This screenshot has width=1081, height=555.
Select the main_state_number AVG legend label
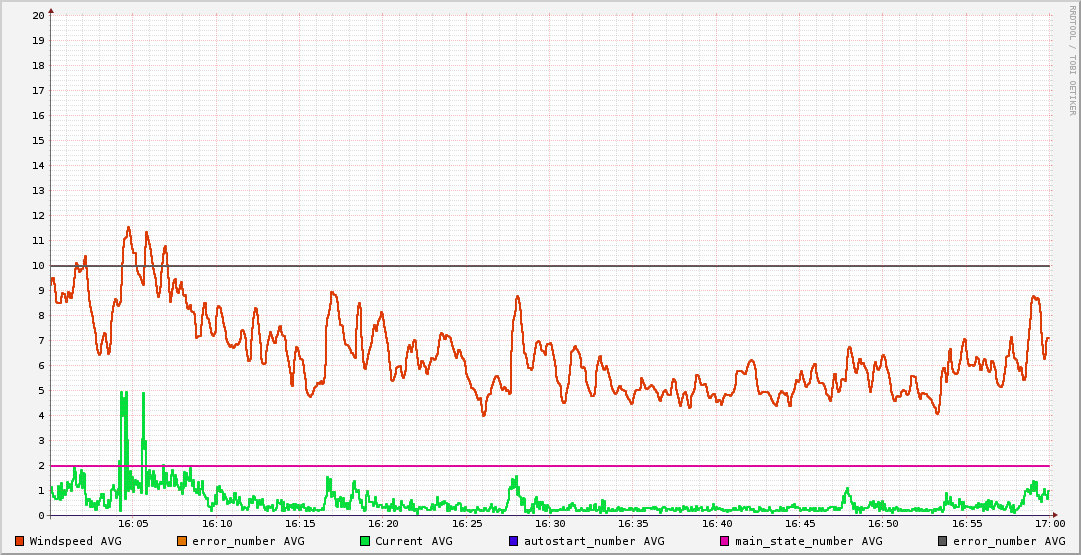(808, 541)
